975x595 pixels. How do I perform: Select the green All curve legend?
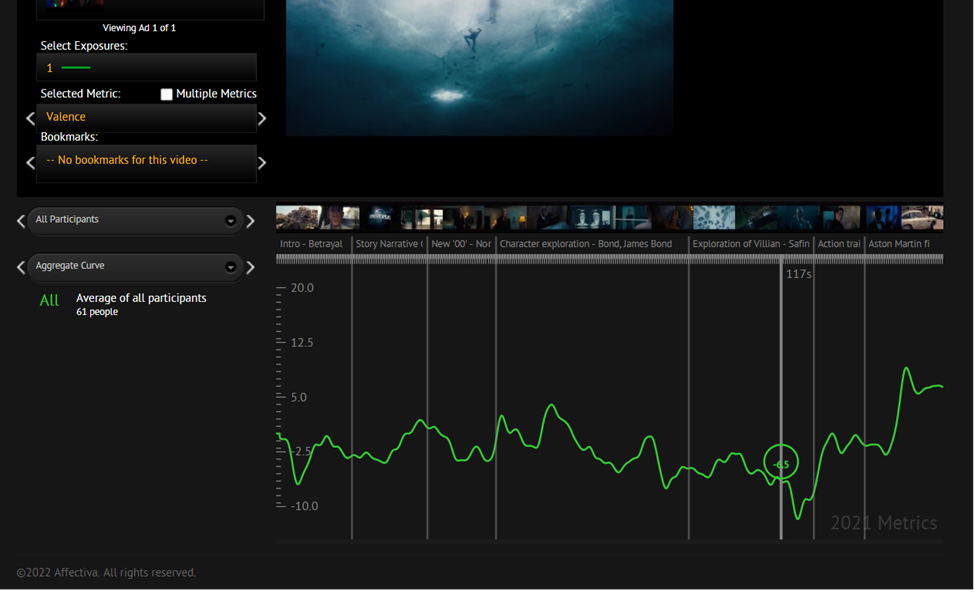49,301
